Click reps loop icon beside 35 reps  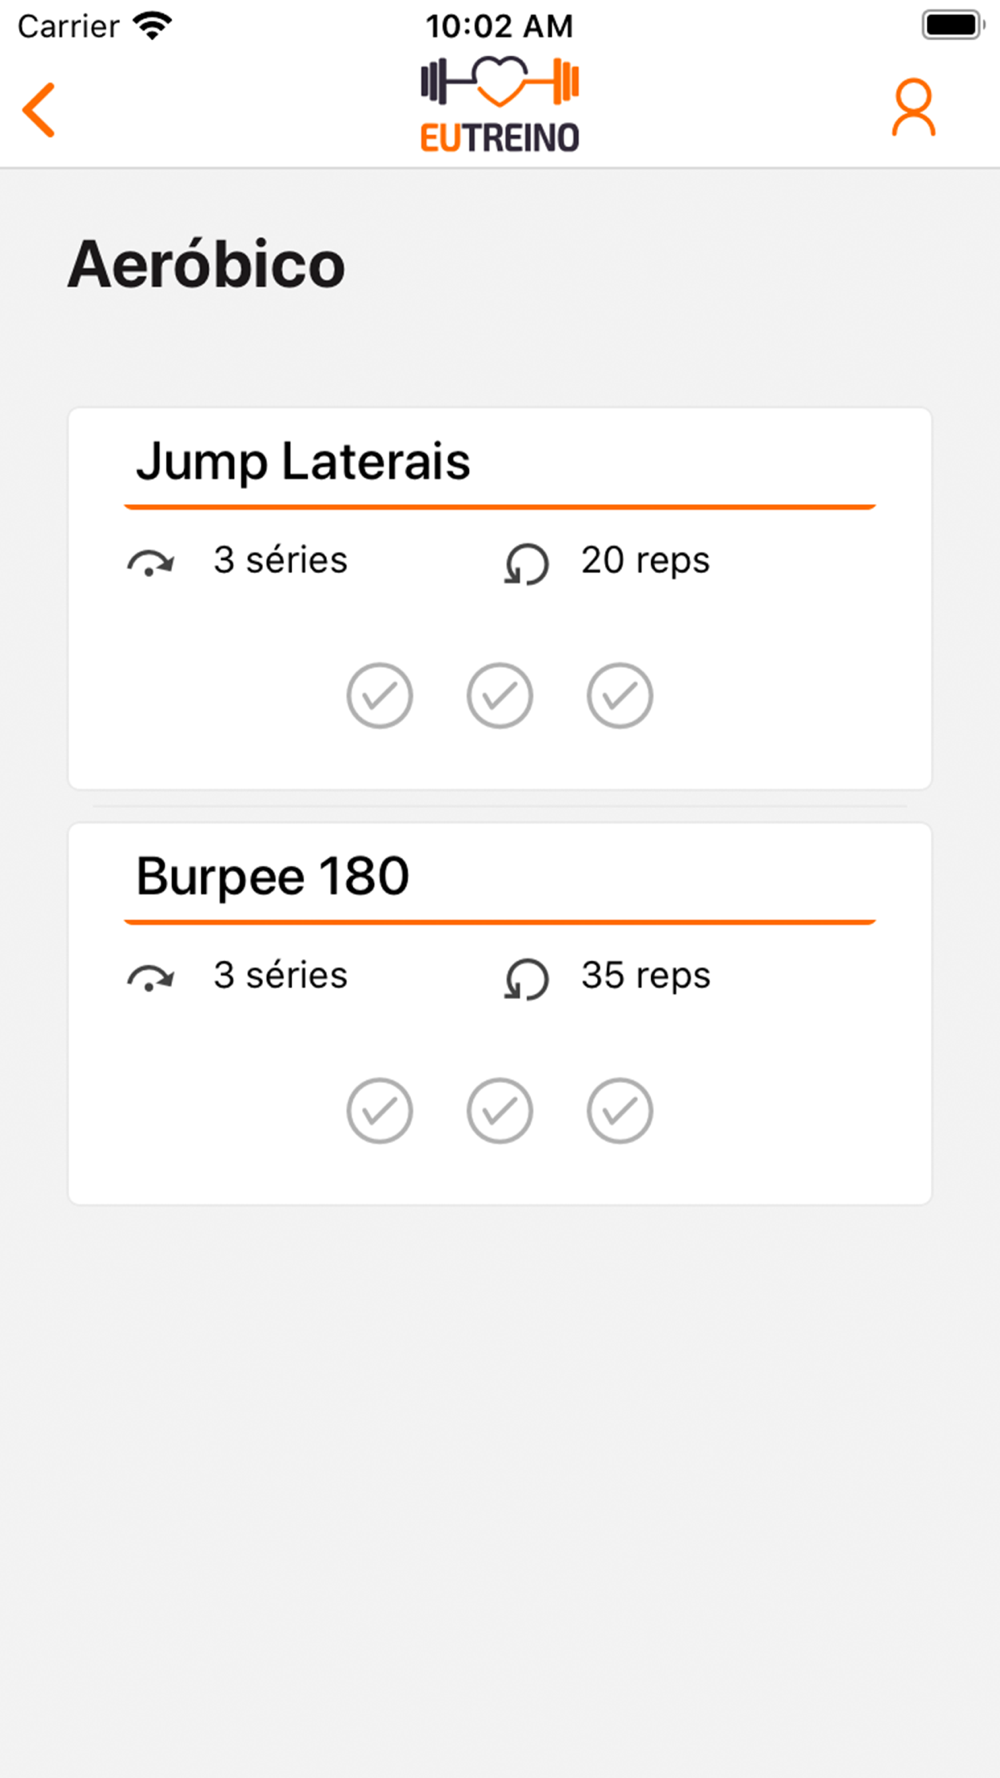(x=526, y=978)
